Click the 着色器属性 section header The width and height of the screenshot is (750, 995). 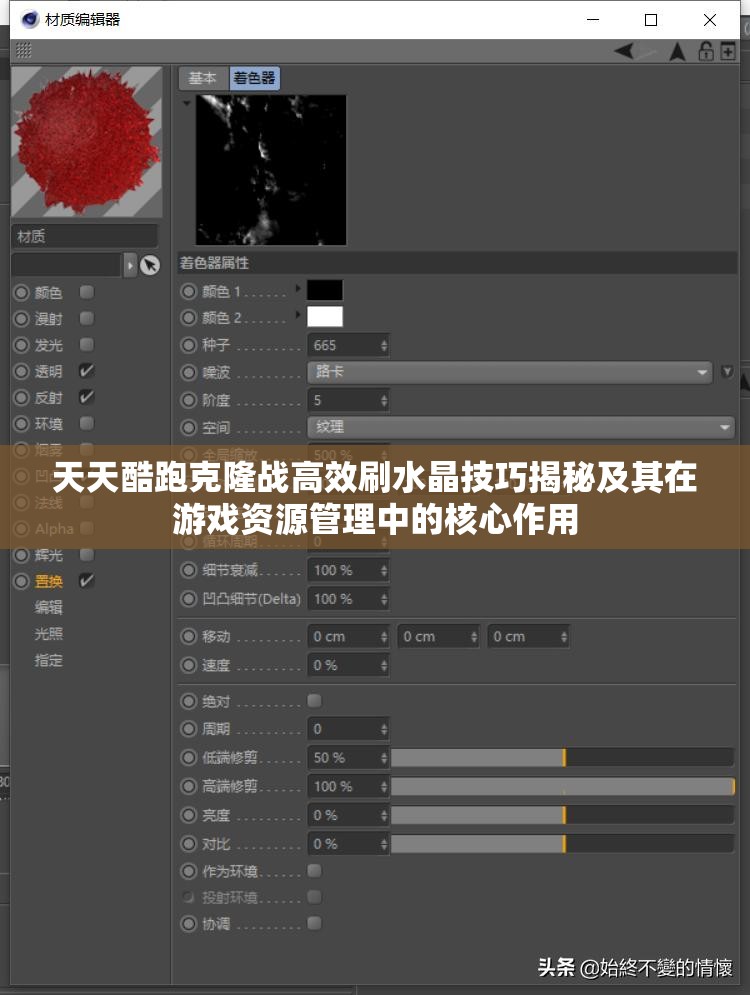click(457, 263)
